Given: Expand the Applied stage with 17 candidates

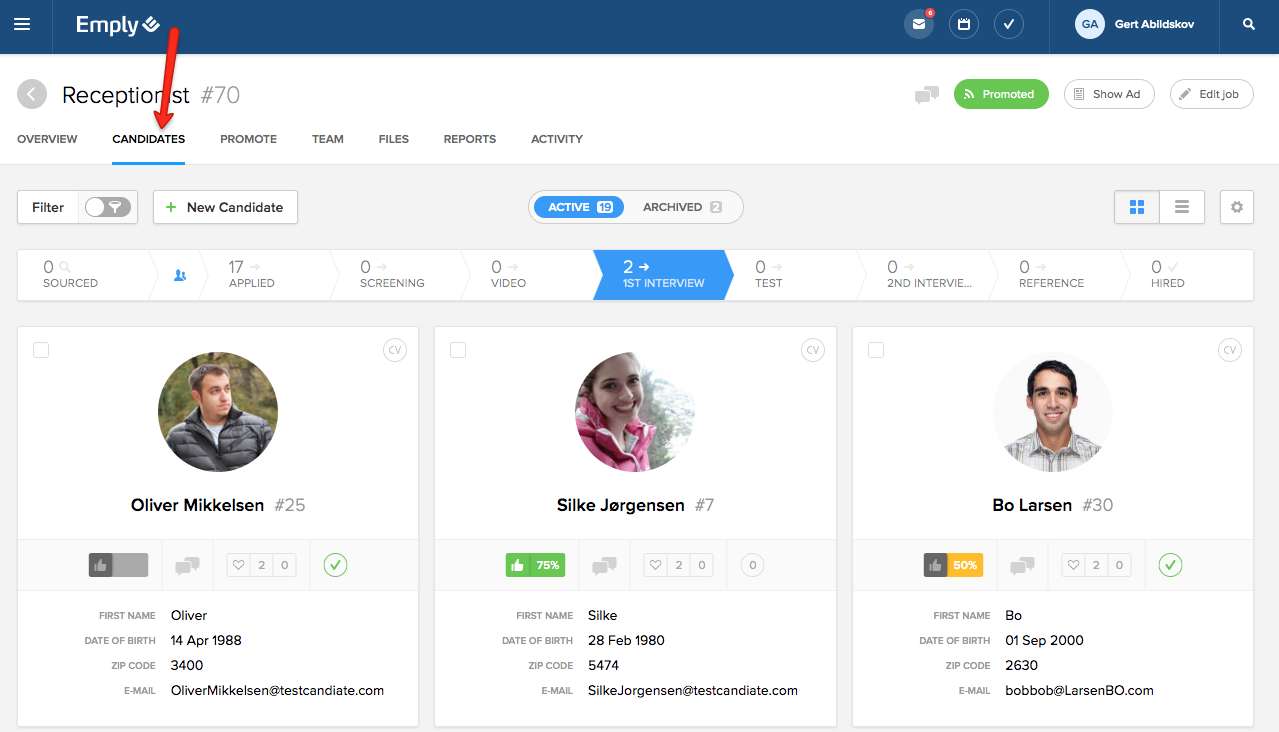Looking at the screenshot, I should [250, 275].
